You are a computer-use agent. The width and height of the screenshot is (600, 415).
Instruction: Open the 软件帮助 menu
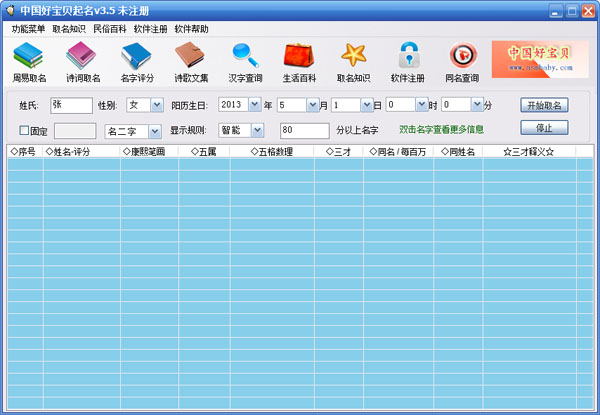coord(191,29)
